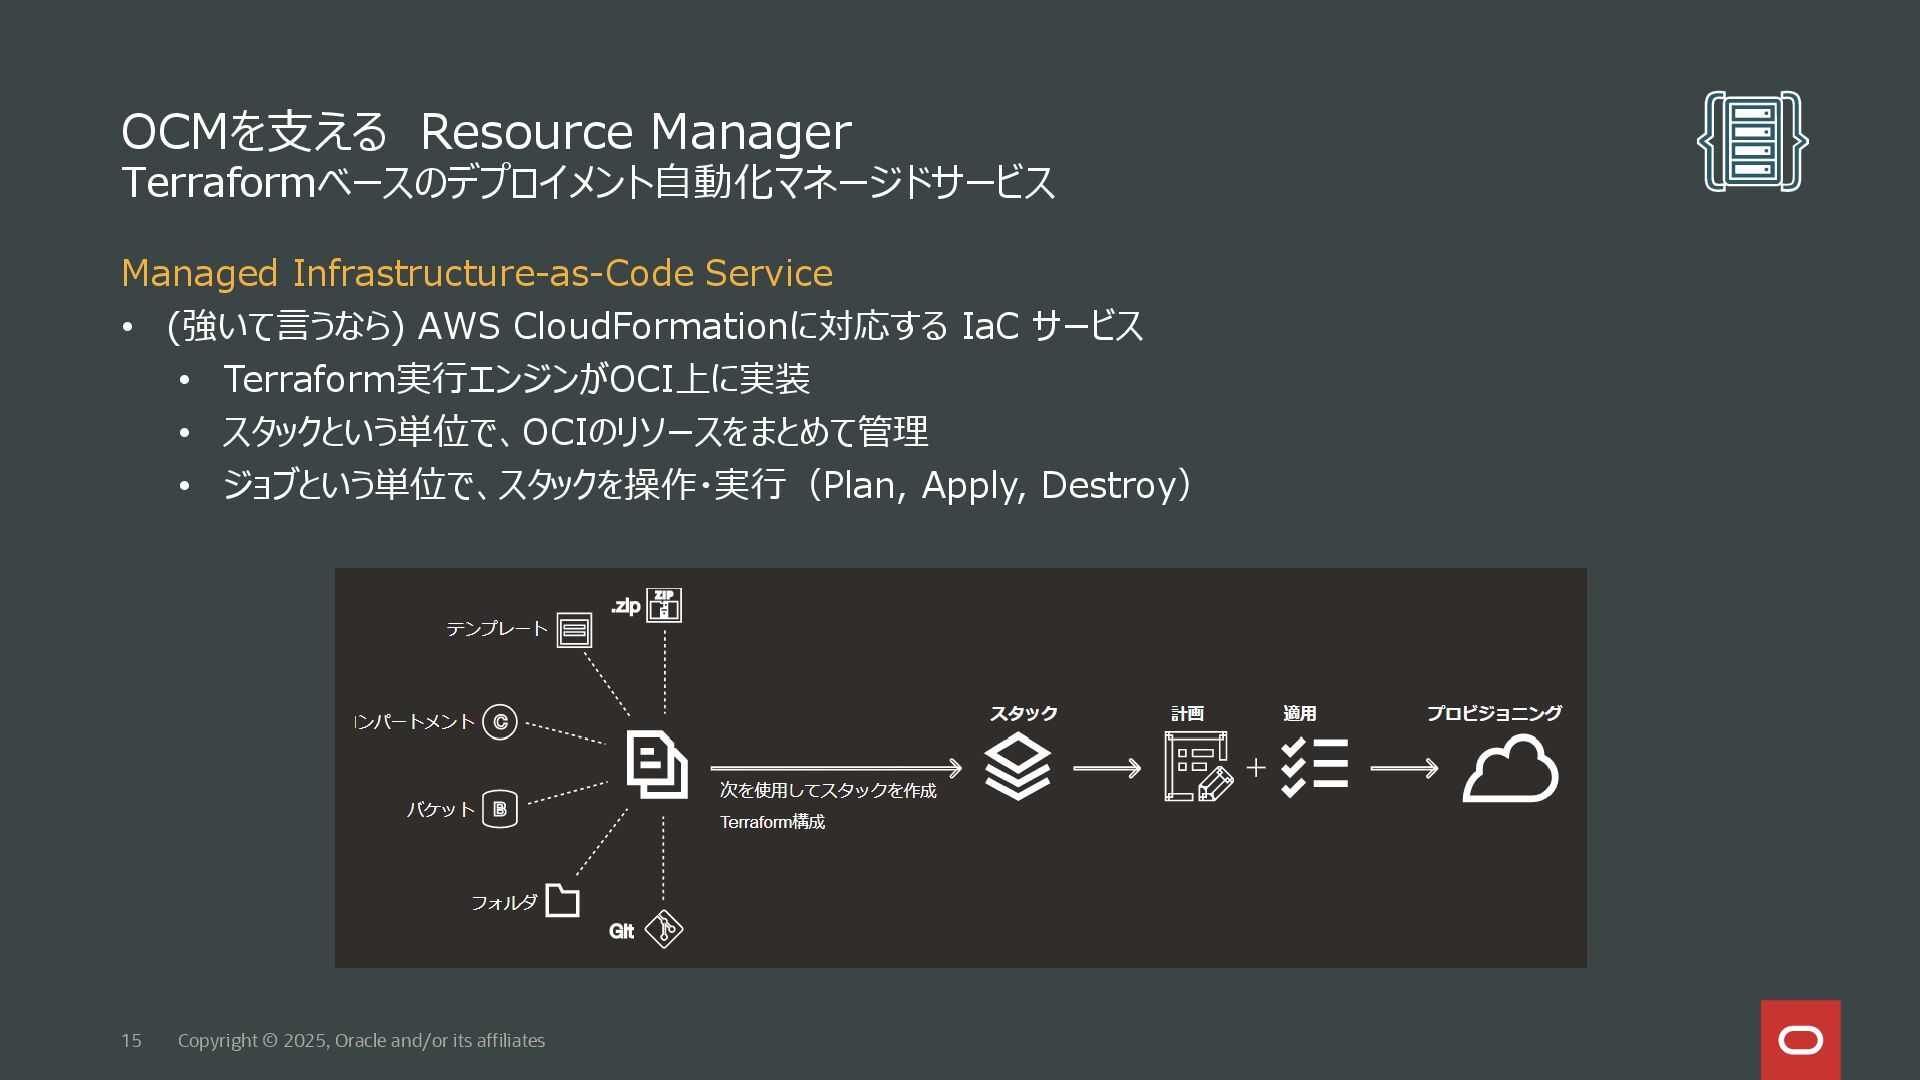This screenshot has width=1920, height=1080.
Task: Click the arrow between stack and plan
Action: tap(1106, 768)
